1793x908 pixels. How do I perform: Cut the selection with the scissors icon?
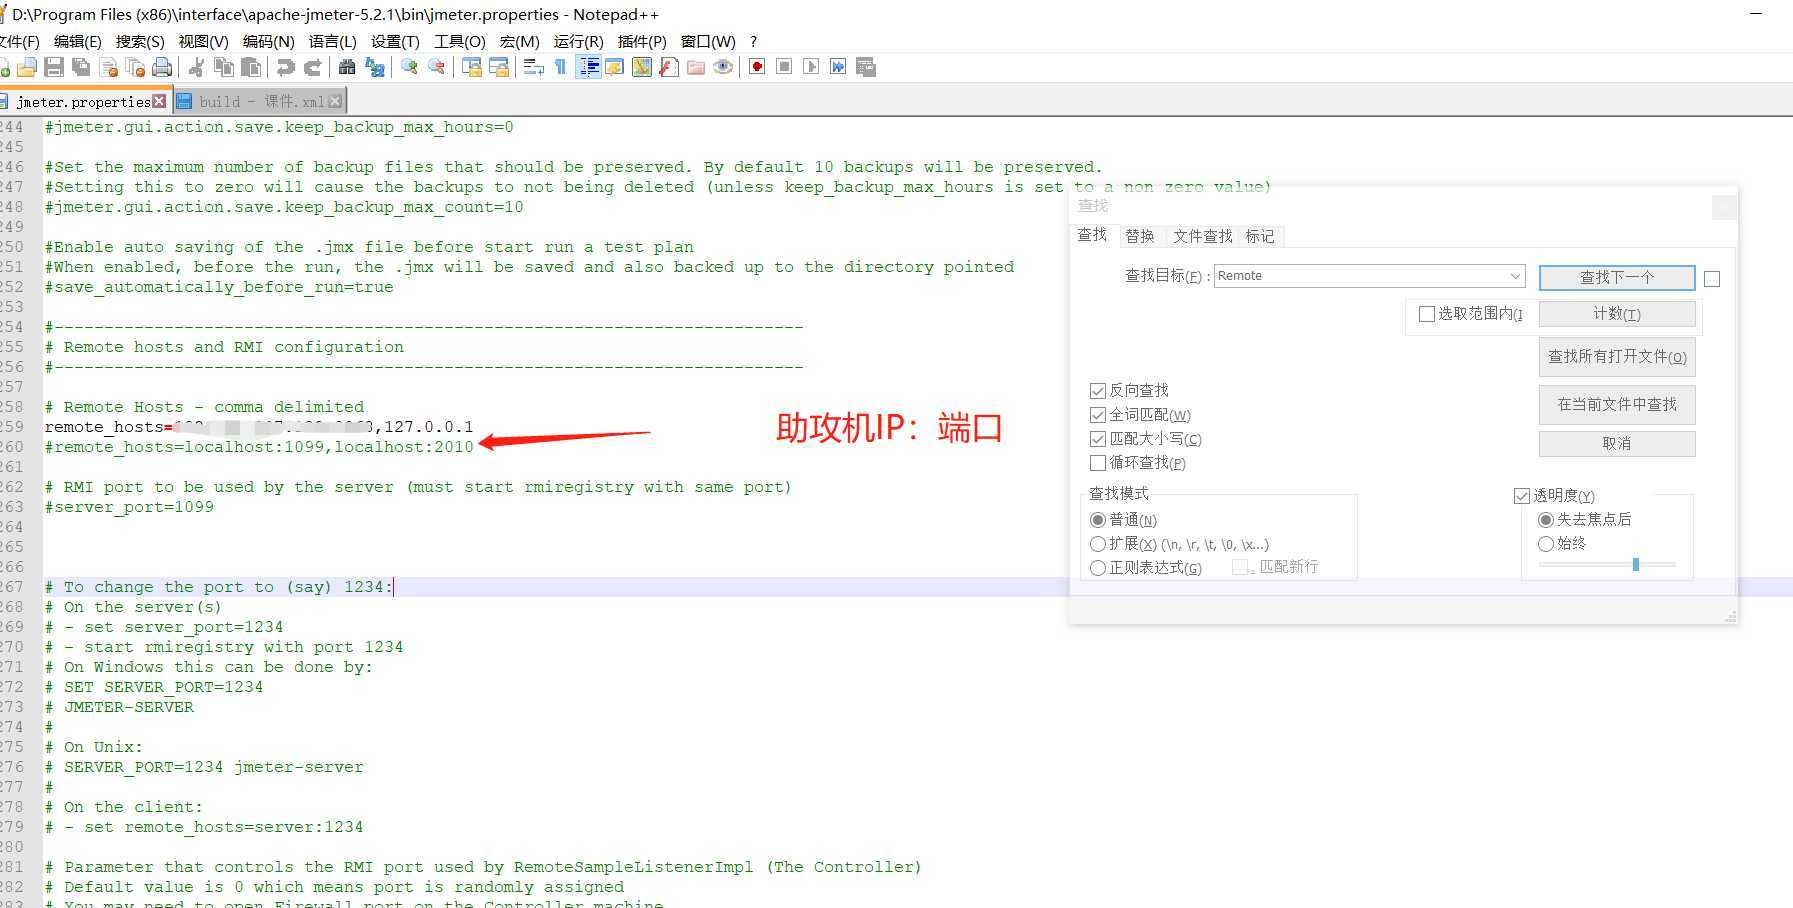click(x=196, y=67)
